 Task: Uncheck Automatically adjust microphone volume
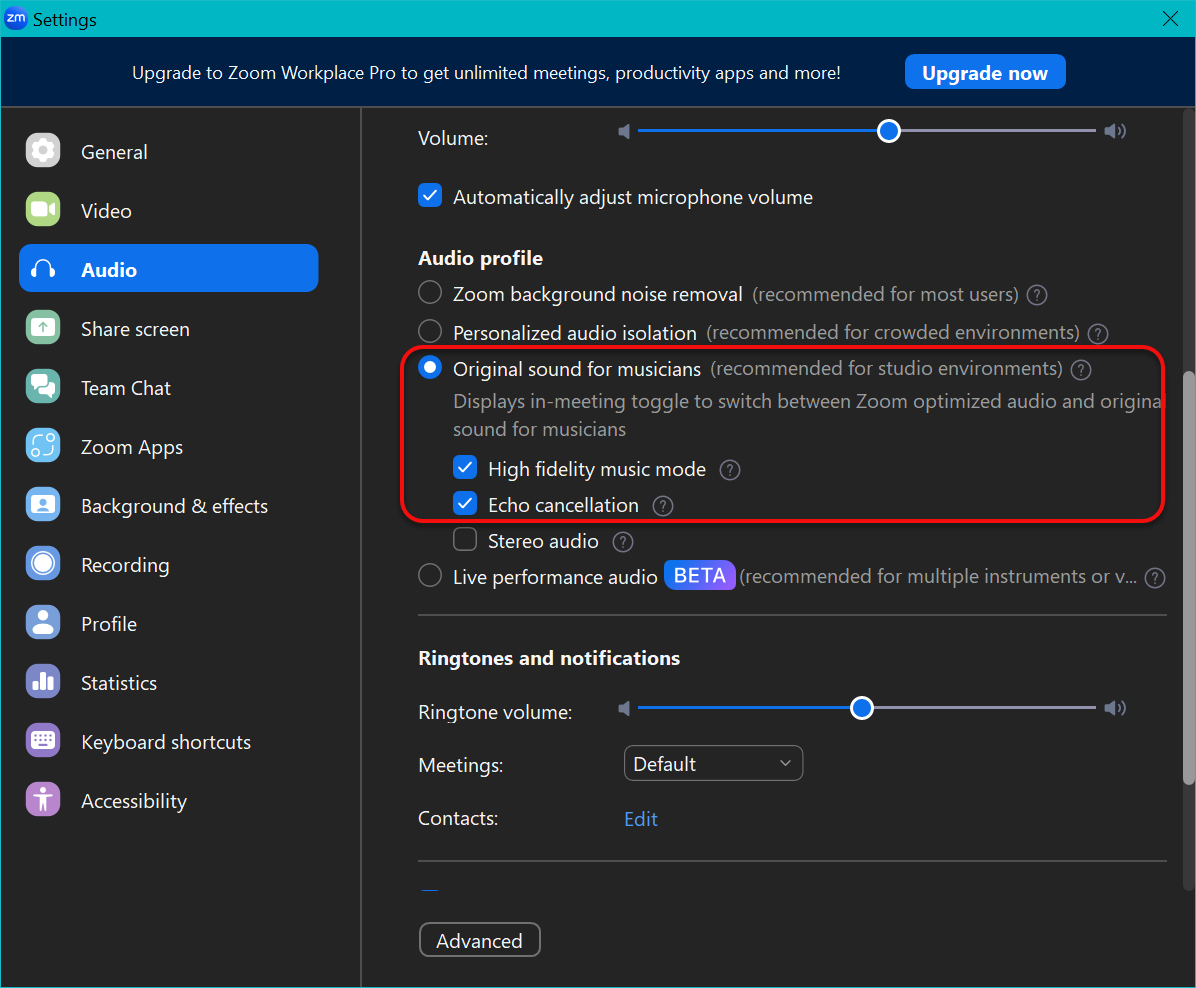pyautogui.click(x=430, y=196)
